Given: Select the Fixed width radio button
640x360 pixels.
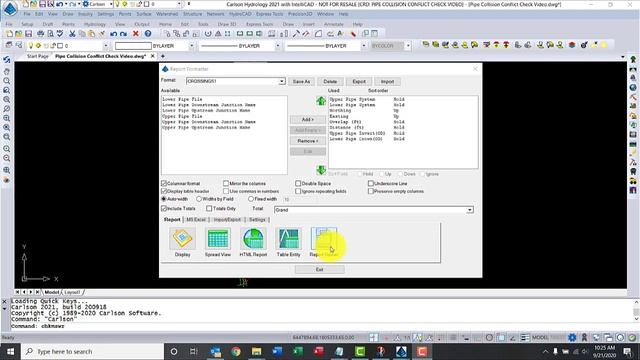Looking at the screenshot, I should (x=251, y=199).
